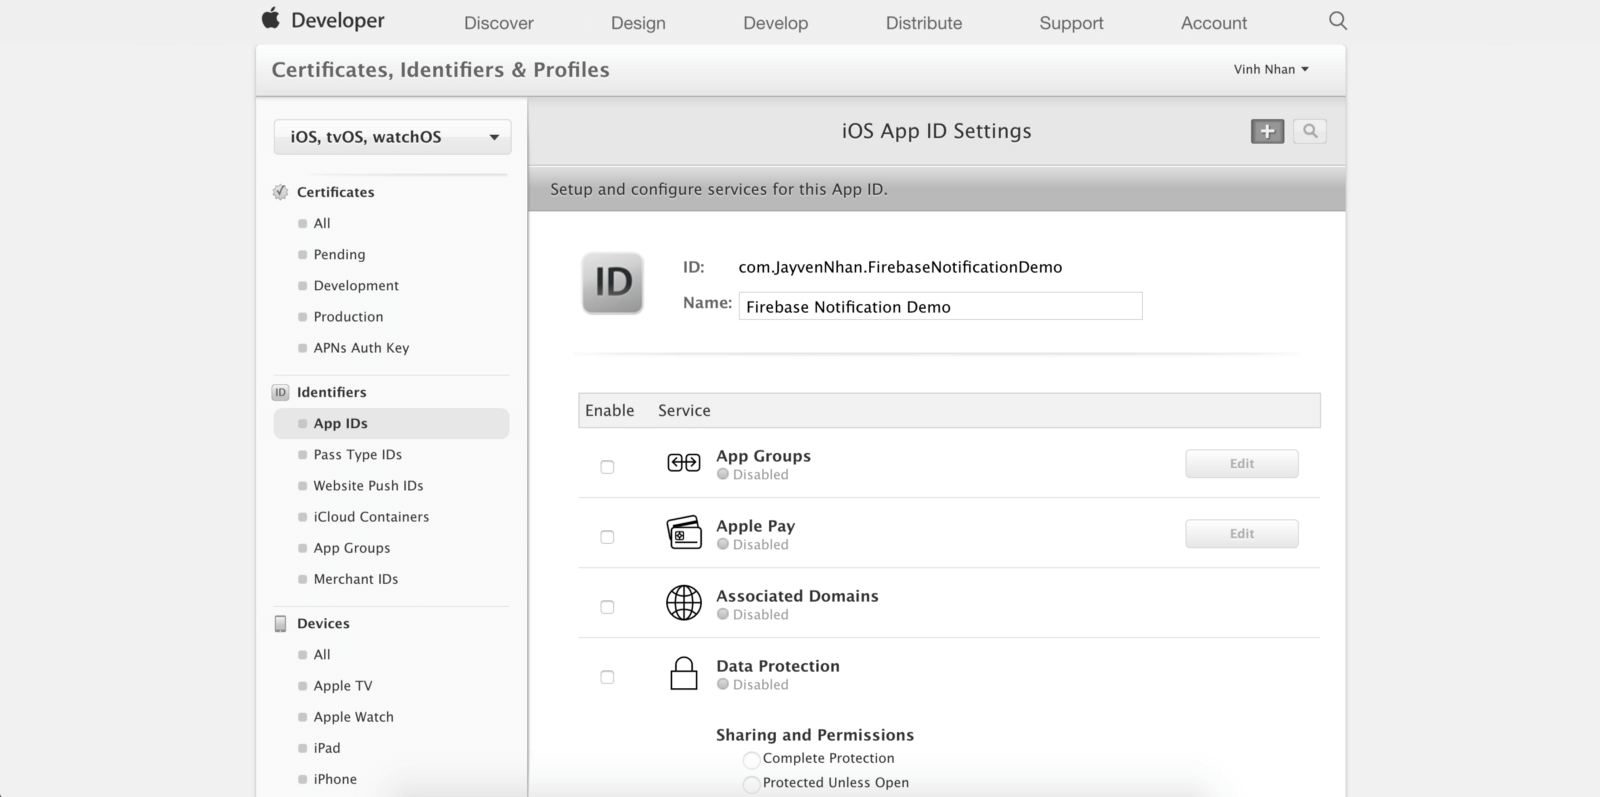Select All under Devices
The height and width of the screenshot is (797, 1600).
pyautogui.click(x=322, y=654)
